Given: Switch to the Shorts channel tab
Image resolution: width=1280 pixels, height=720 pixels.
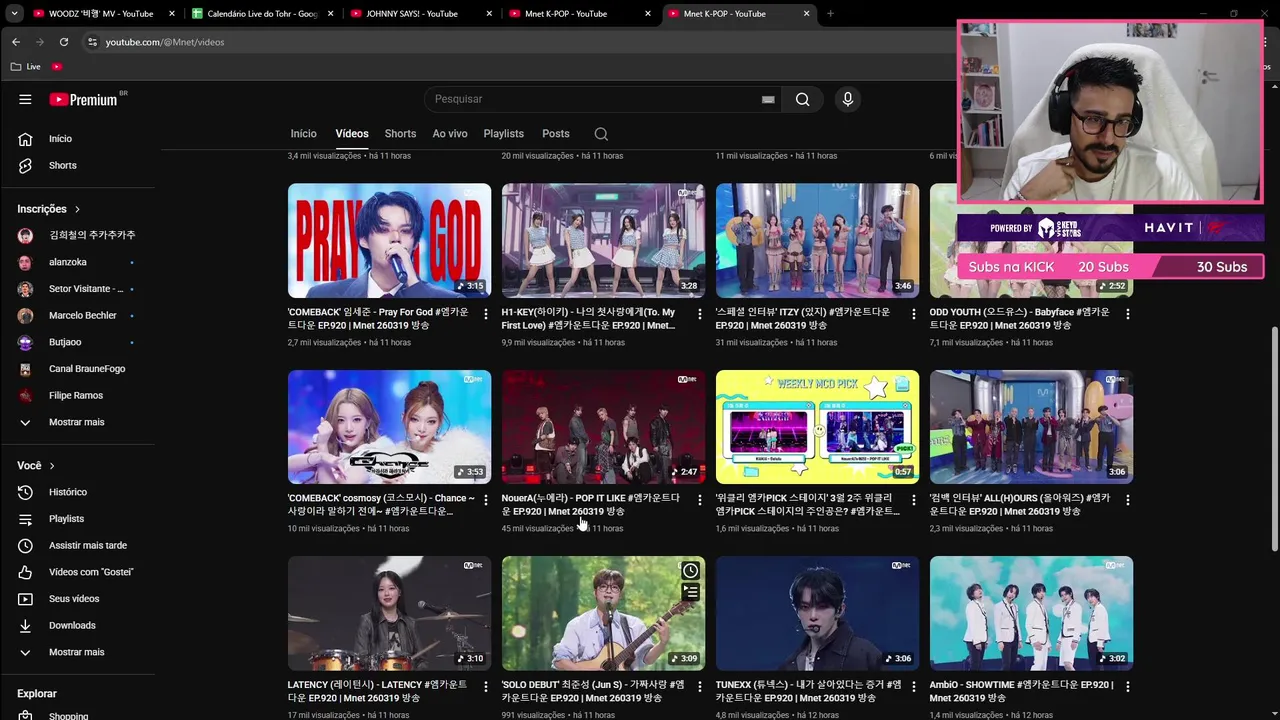Looking at the screenshot, I should (400, 134).
